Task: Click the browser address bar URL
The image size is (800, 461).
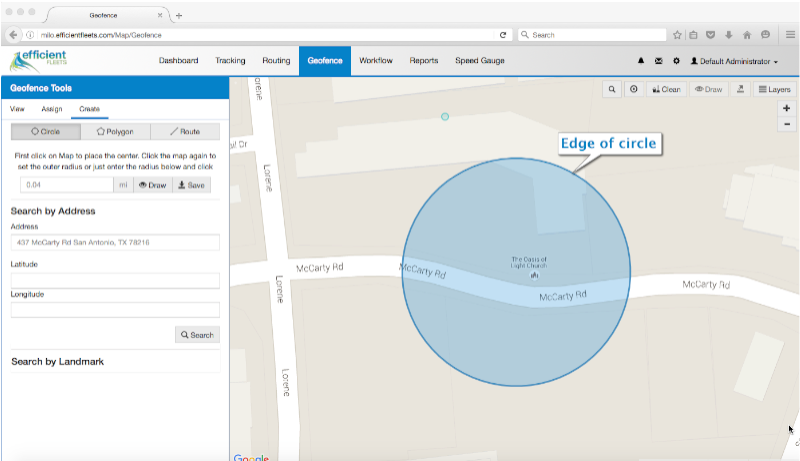Action: (101, 35)
